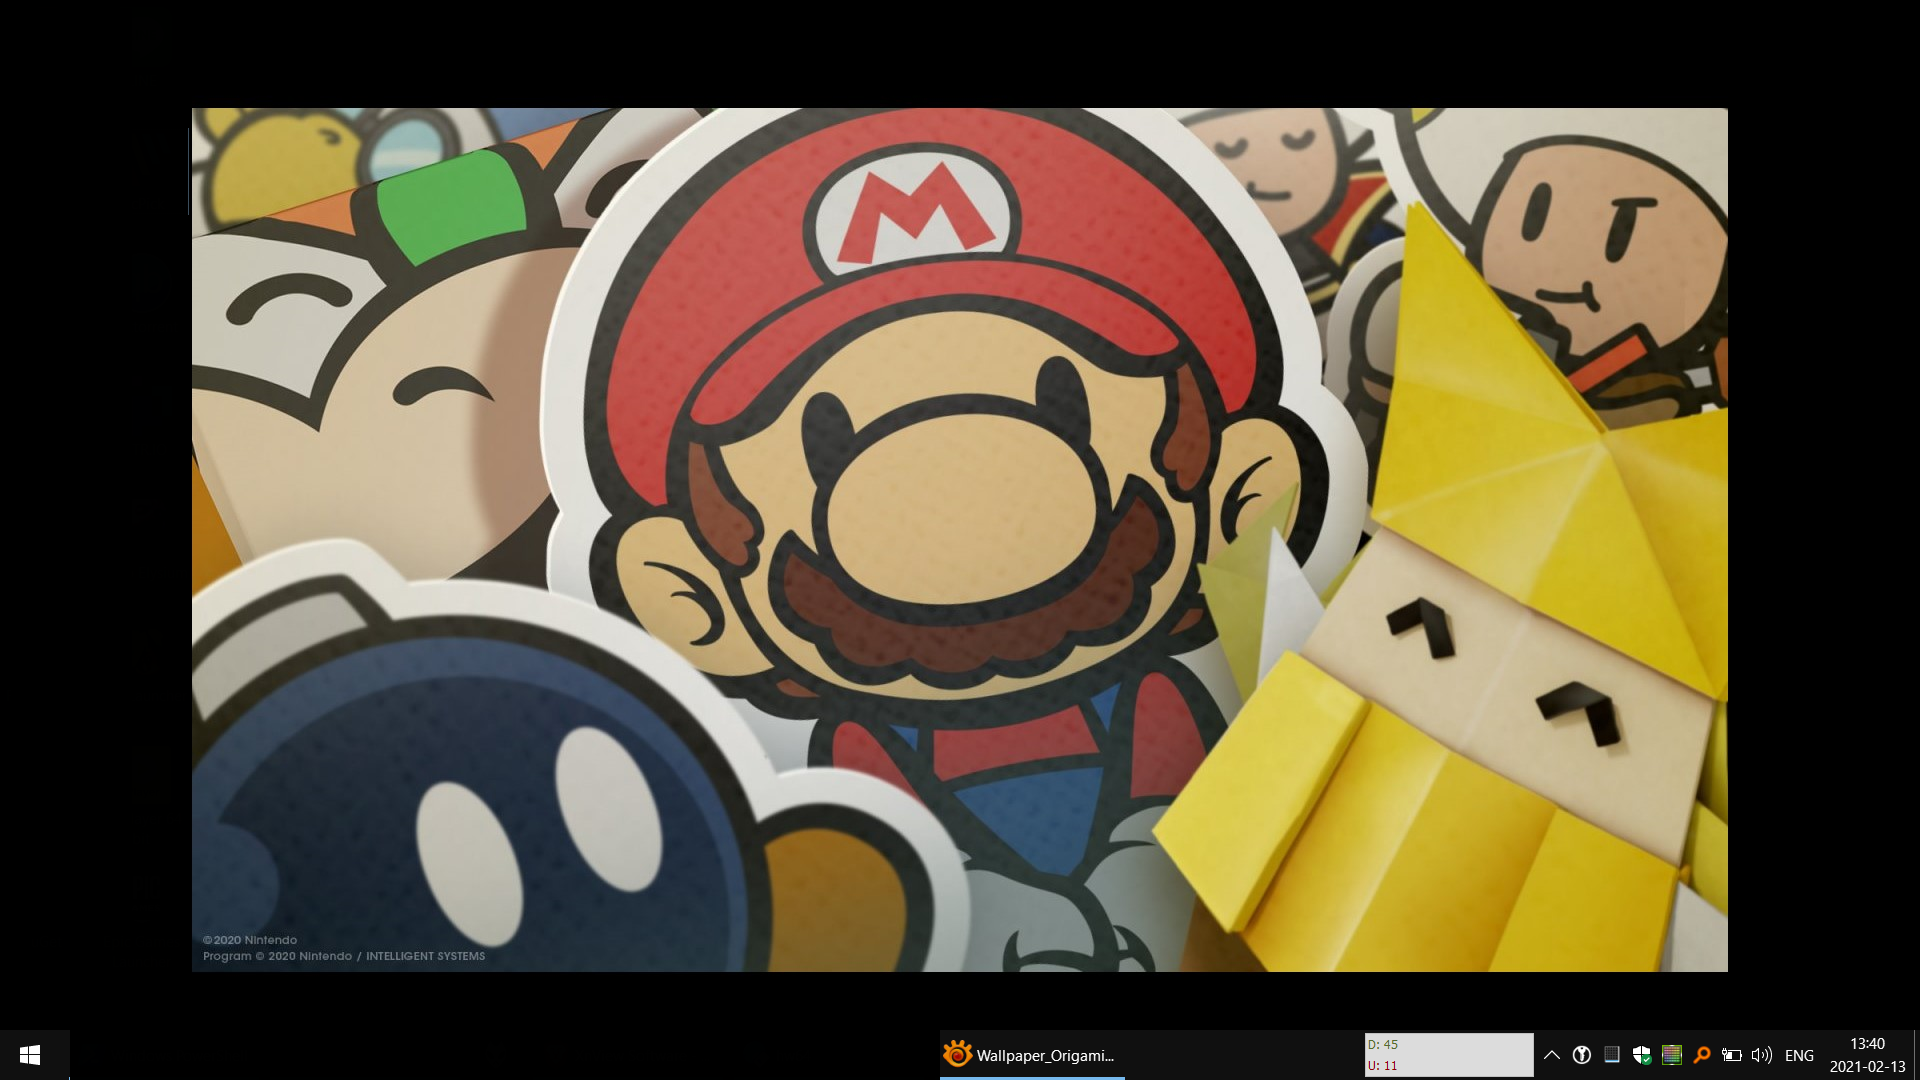
Task: Open the speaker volume control
Action: 1762,1055
